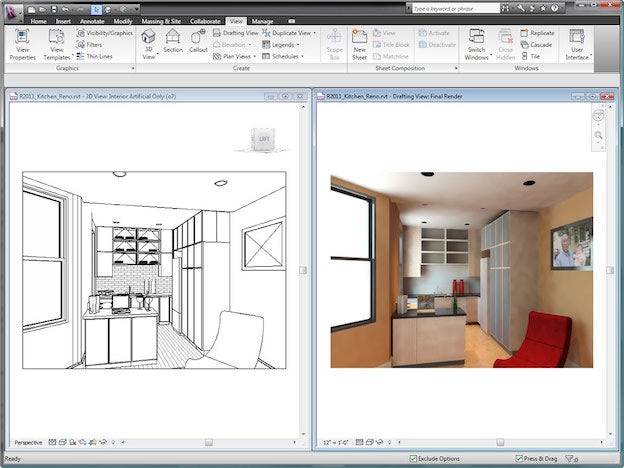Viewport: 624px width, 468px height.
Task: Click the Cascade windows button
Action: tap(535, 45)
